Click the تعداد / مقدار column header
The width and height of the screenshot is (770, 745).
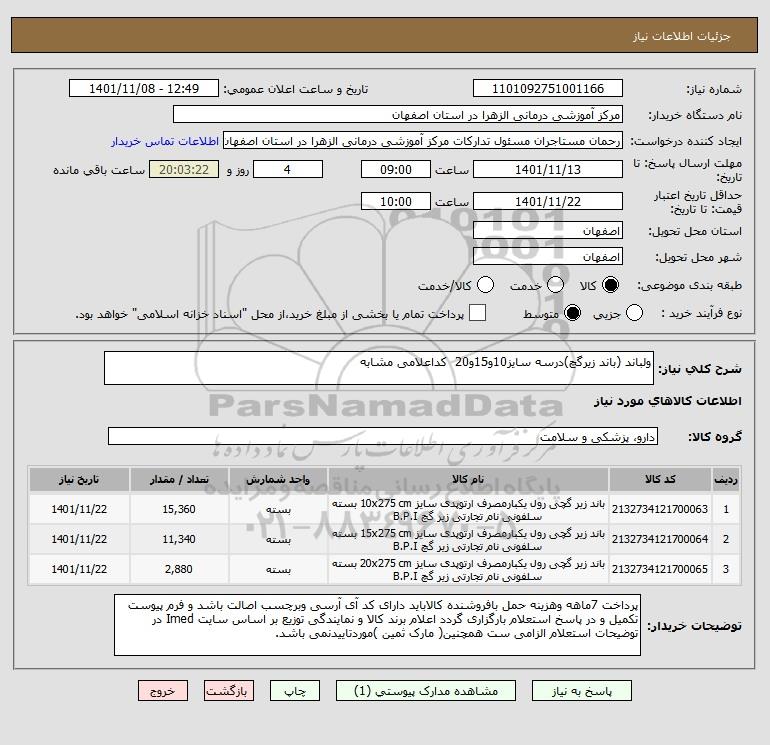click(x=179, y=480)
